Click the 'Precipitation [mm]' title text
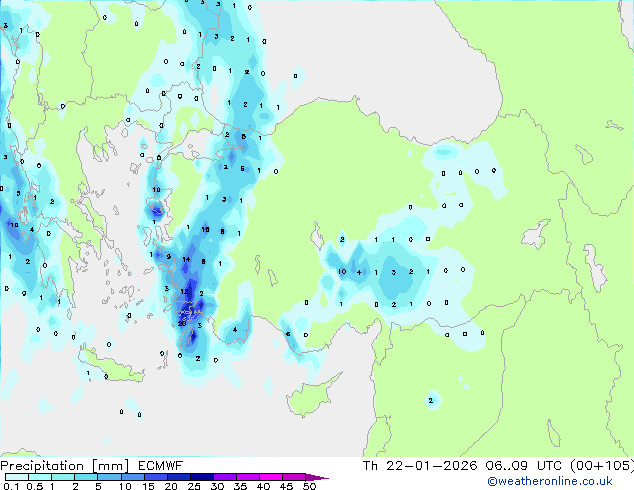 65,466
